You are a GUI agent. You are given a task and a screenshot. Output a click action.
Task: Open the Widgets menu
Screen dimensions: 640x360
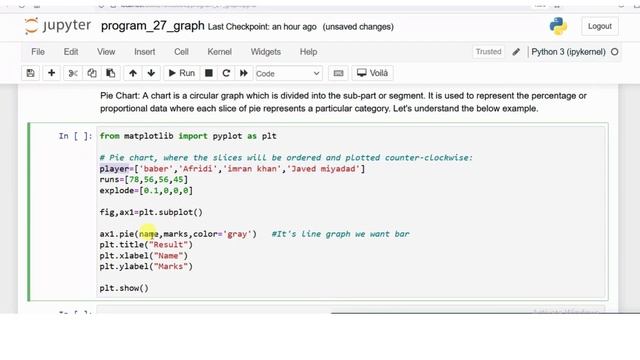point(266,52)
